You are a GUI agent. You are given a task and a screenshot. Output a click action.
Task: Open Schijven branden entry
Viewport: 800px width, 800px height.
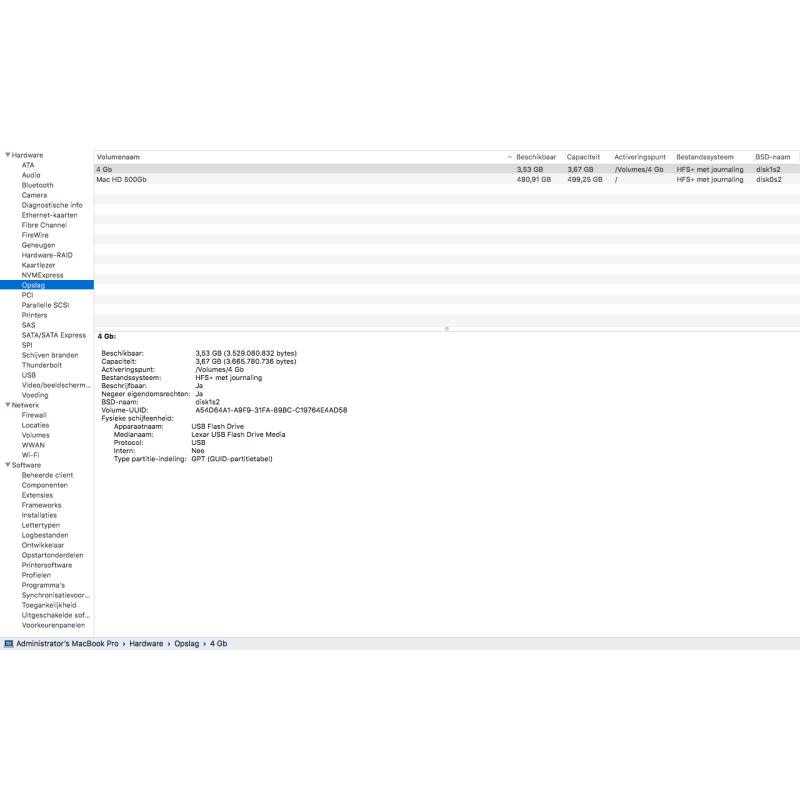tap(50, 355)
